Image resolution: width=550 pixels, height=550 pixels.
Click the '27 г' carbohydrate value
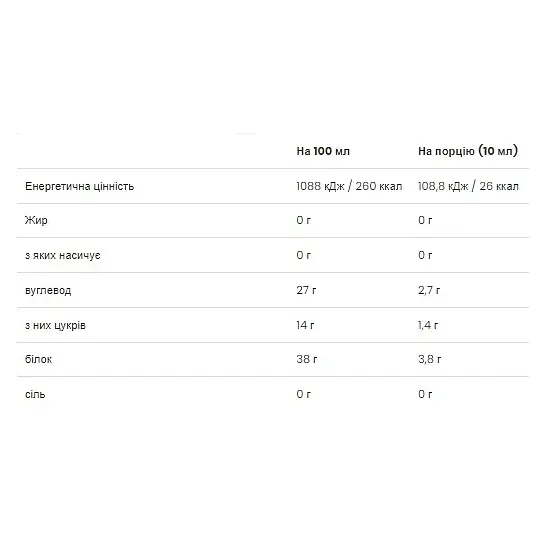[306, 290]
